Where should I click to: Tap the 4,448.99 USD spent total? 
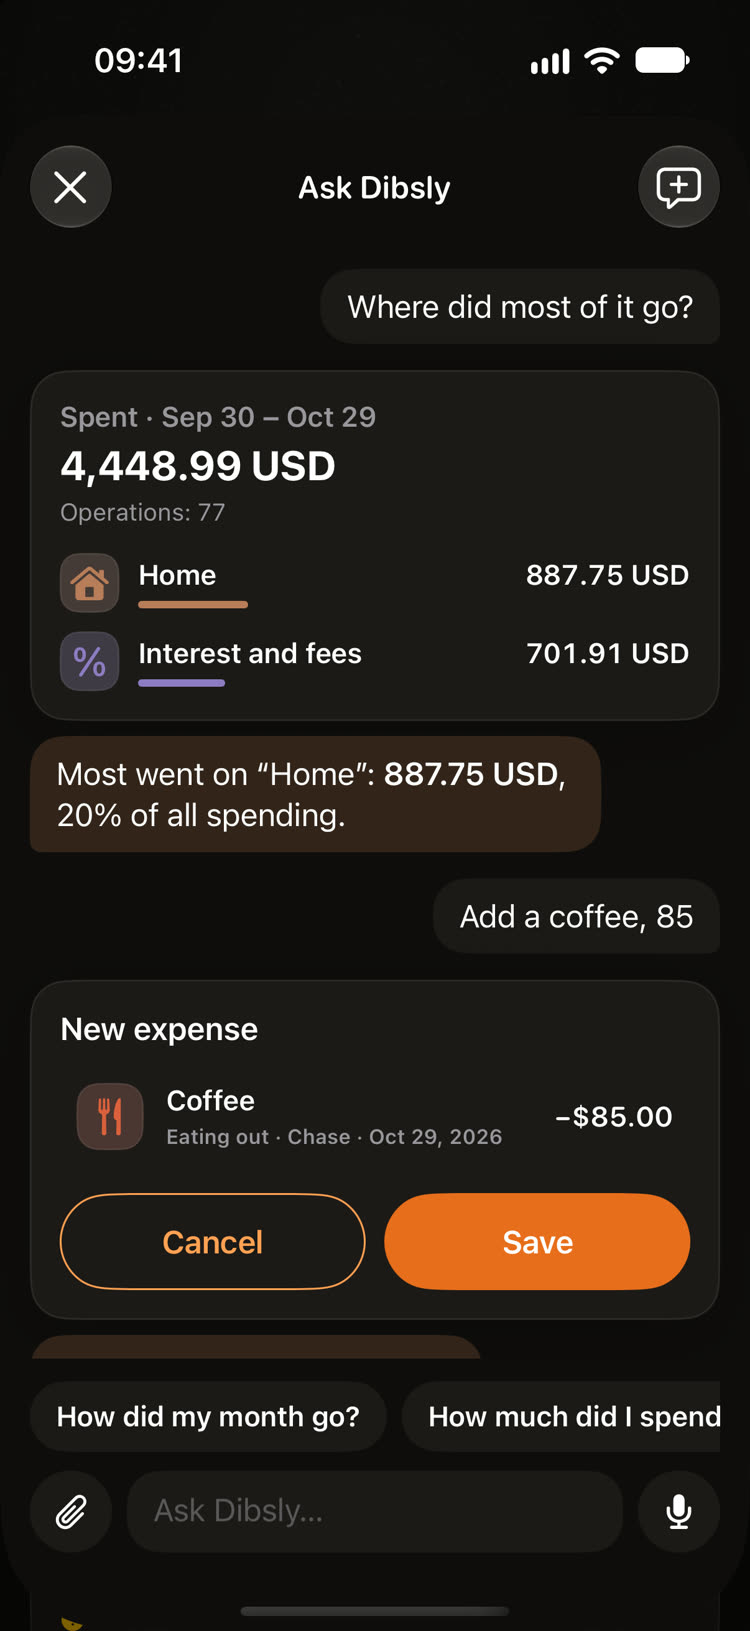(x=198, y=466)
